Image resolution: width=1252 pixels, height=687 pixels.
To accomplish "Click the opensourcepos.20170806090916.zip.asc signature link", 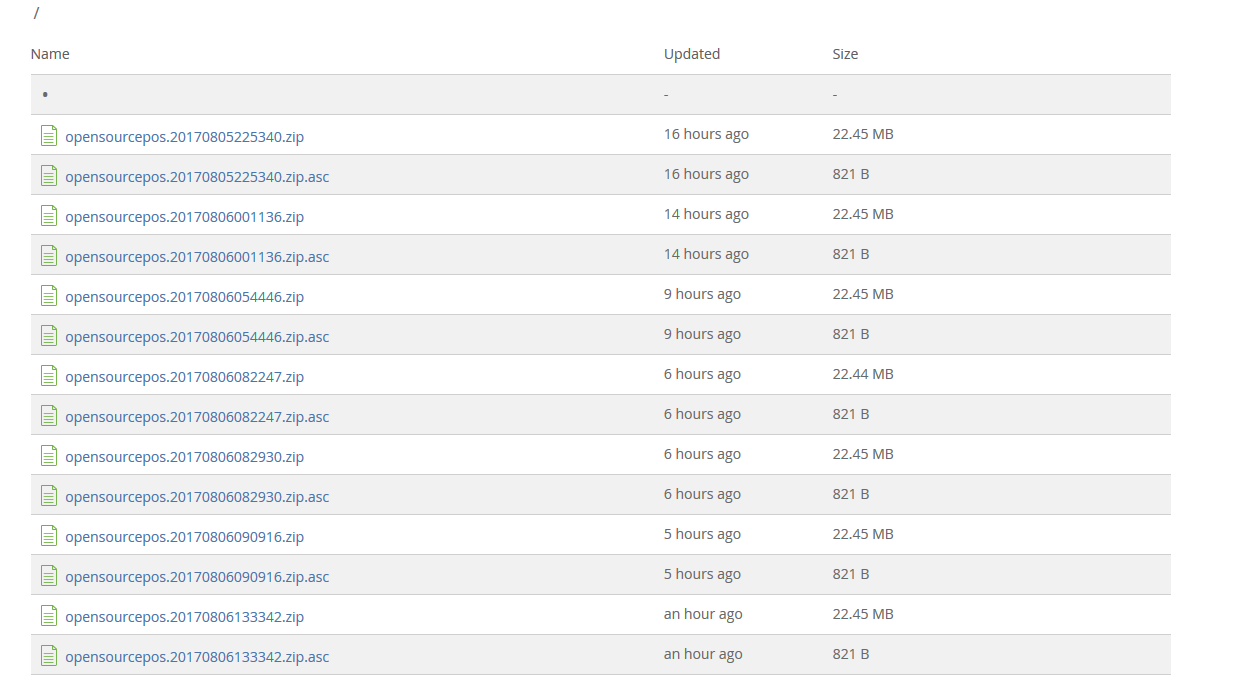I will tap(197, 576).
